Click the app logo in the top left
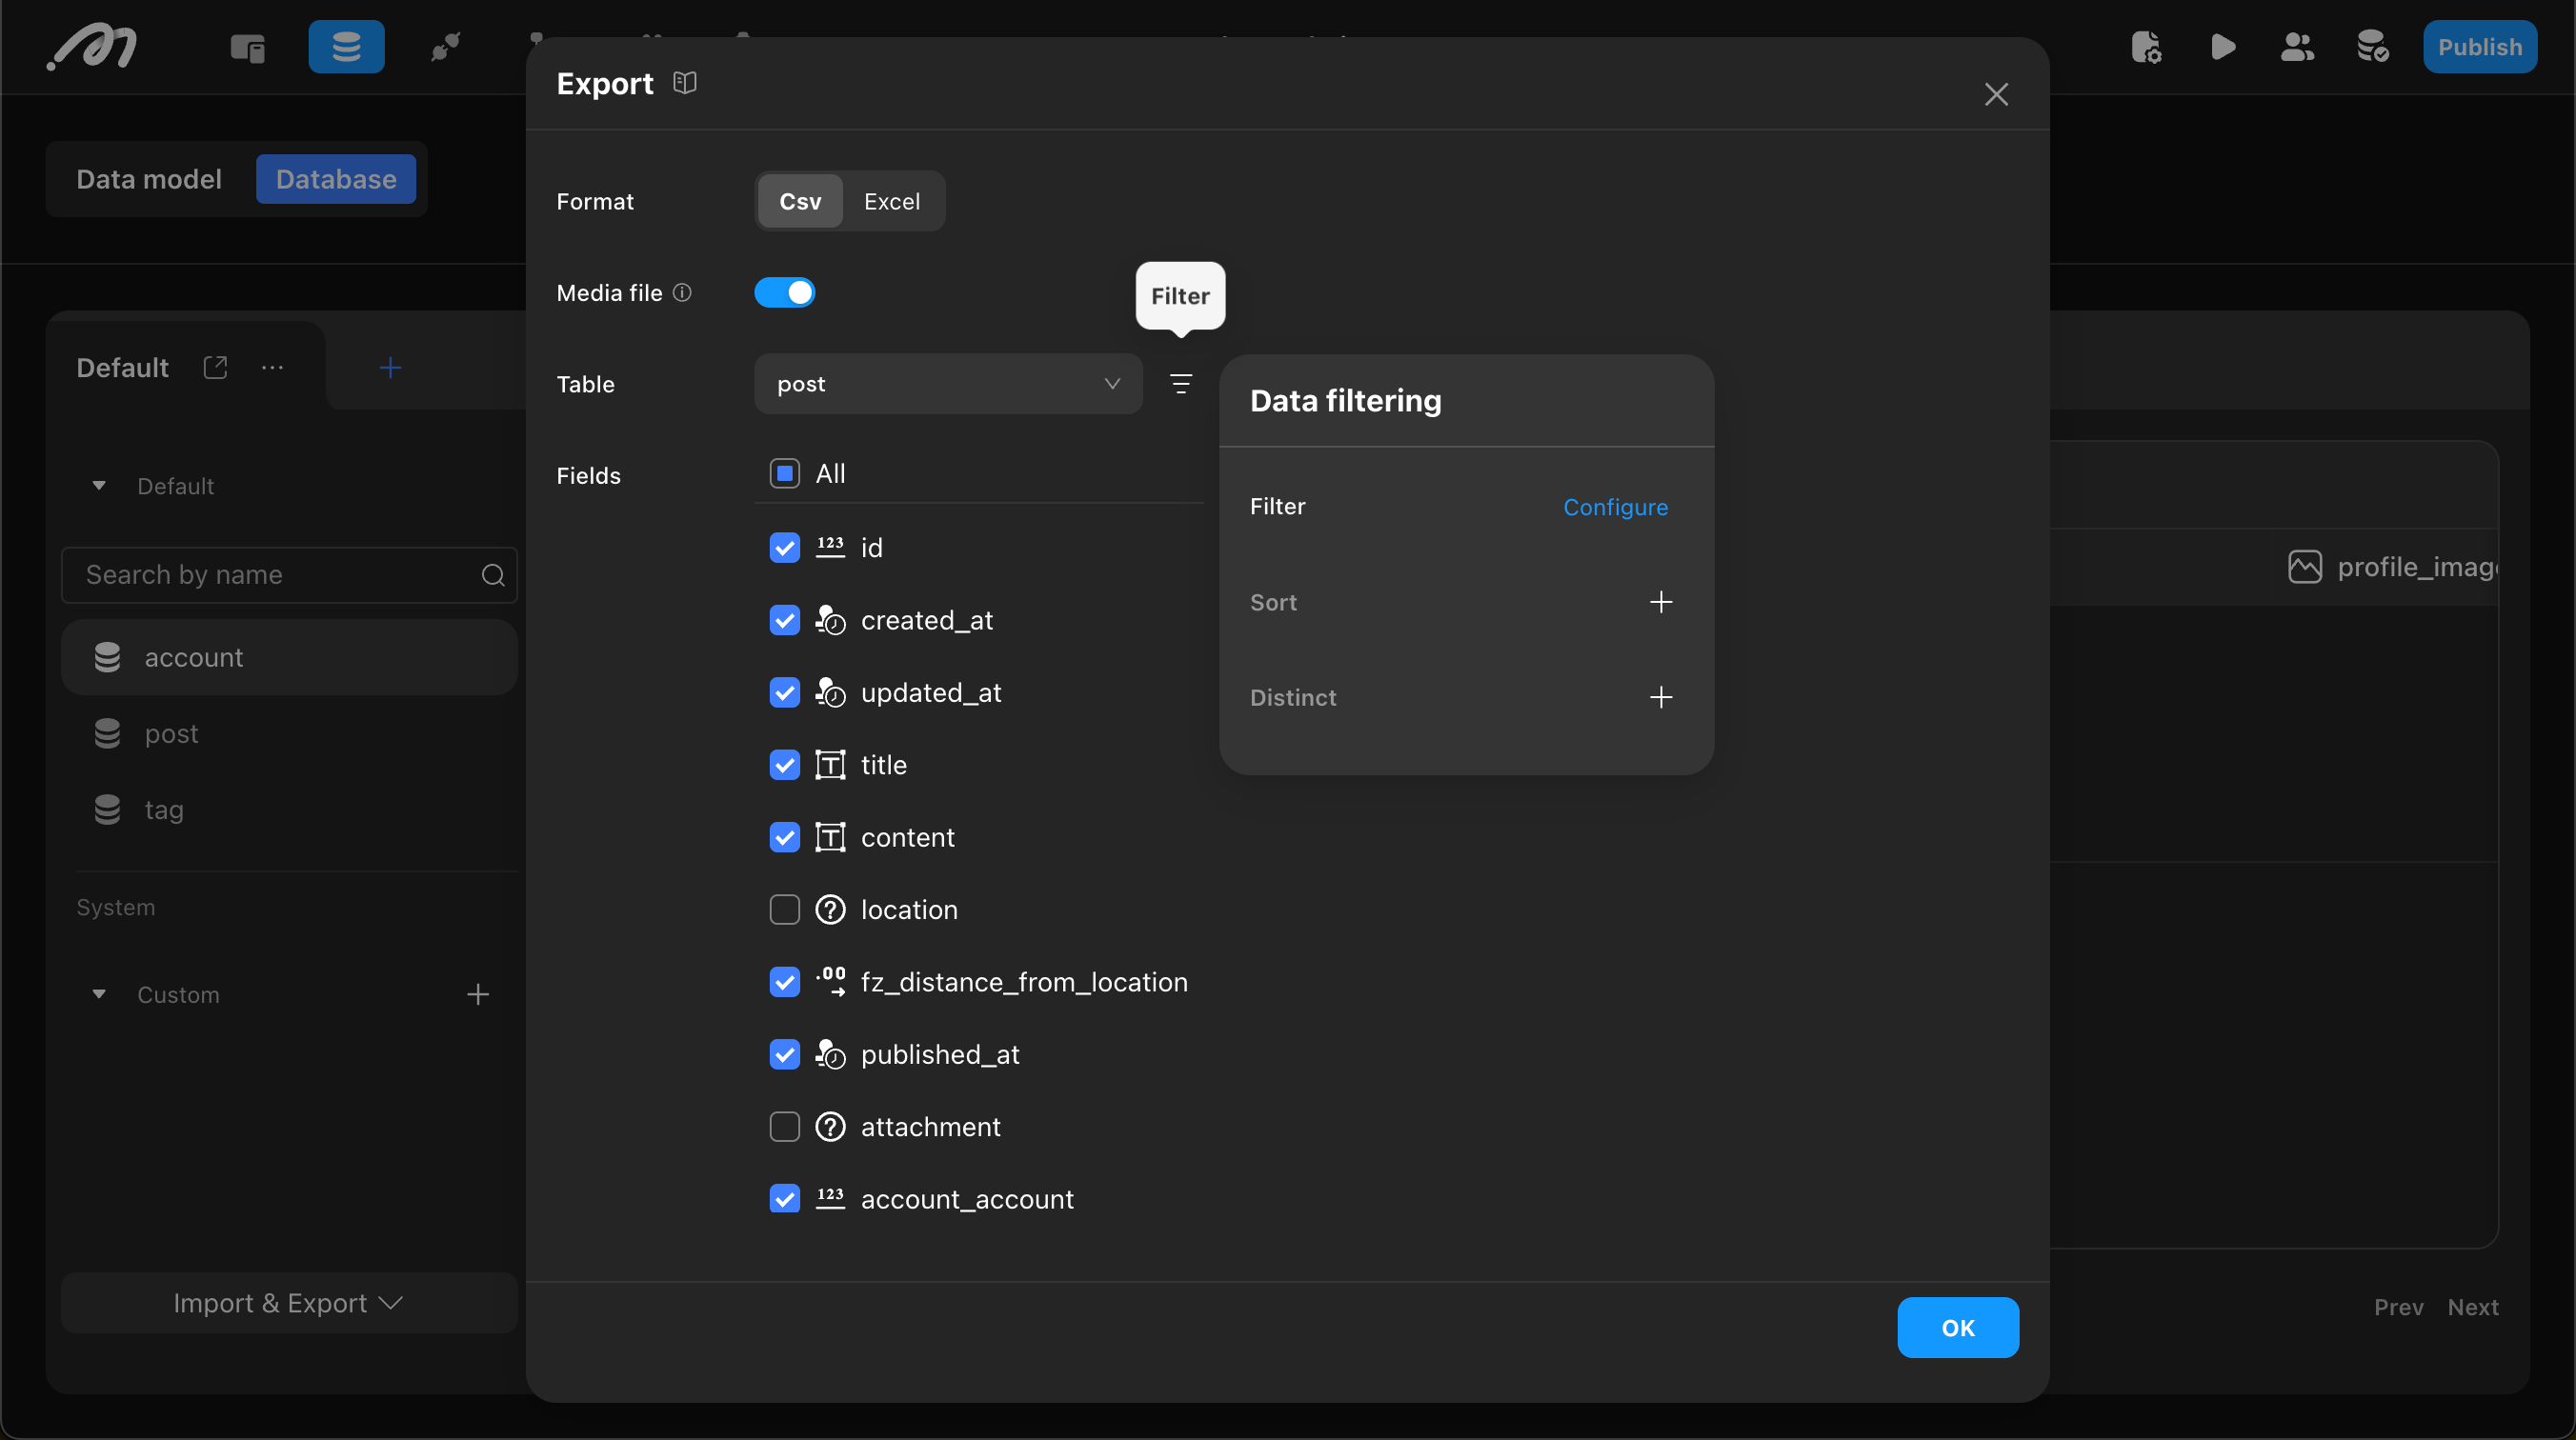The height and width of the screenshot is (1440, 2576). click(x=92, y=47)
